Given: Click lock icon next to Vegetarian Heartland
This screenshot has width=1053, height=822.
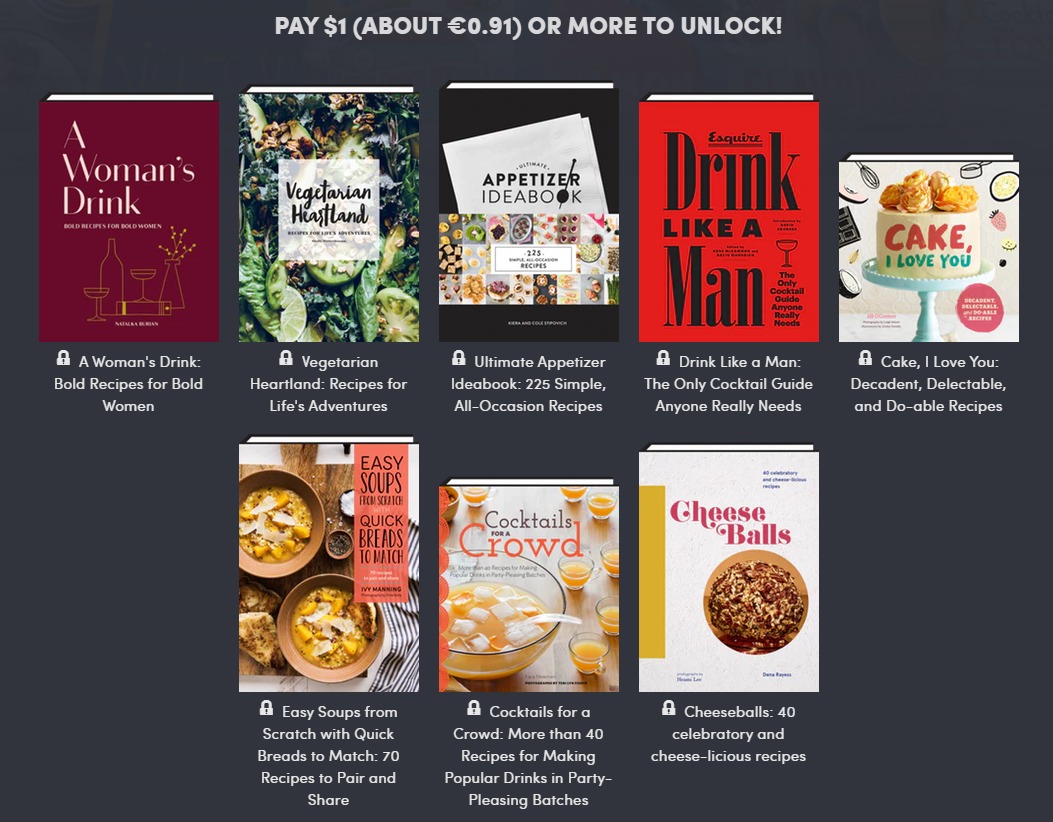Looking at the screenshot, I should (285, 358).
